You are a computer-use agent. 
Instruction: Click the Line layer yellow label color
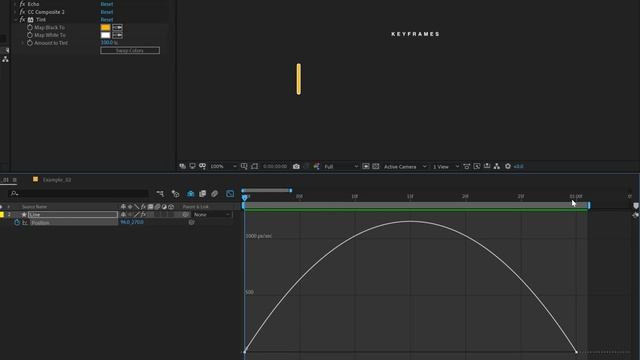pyautogui.click(x=2, y=214)
